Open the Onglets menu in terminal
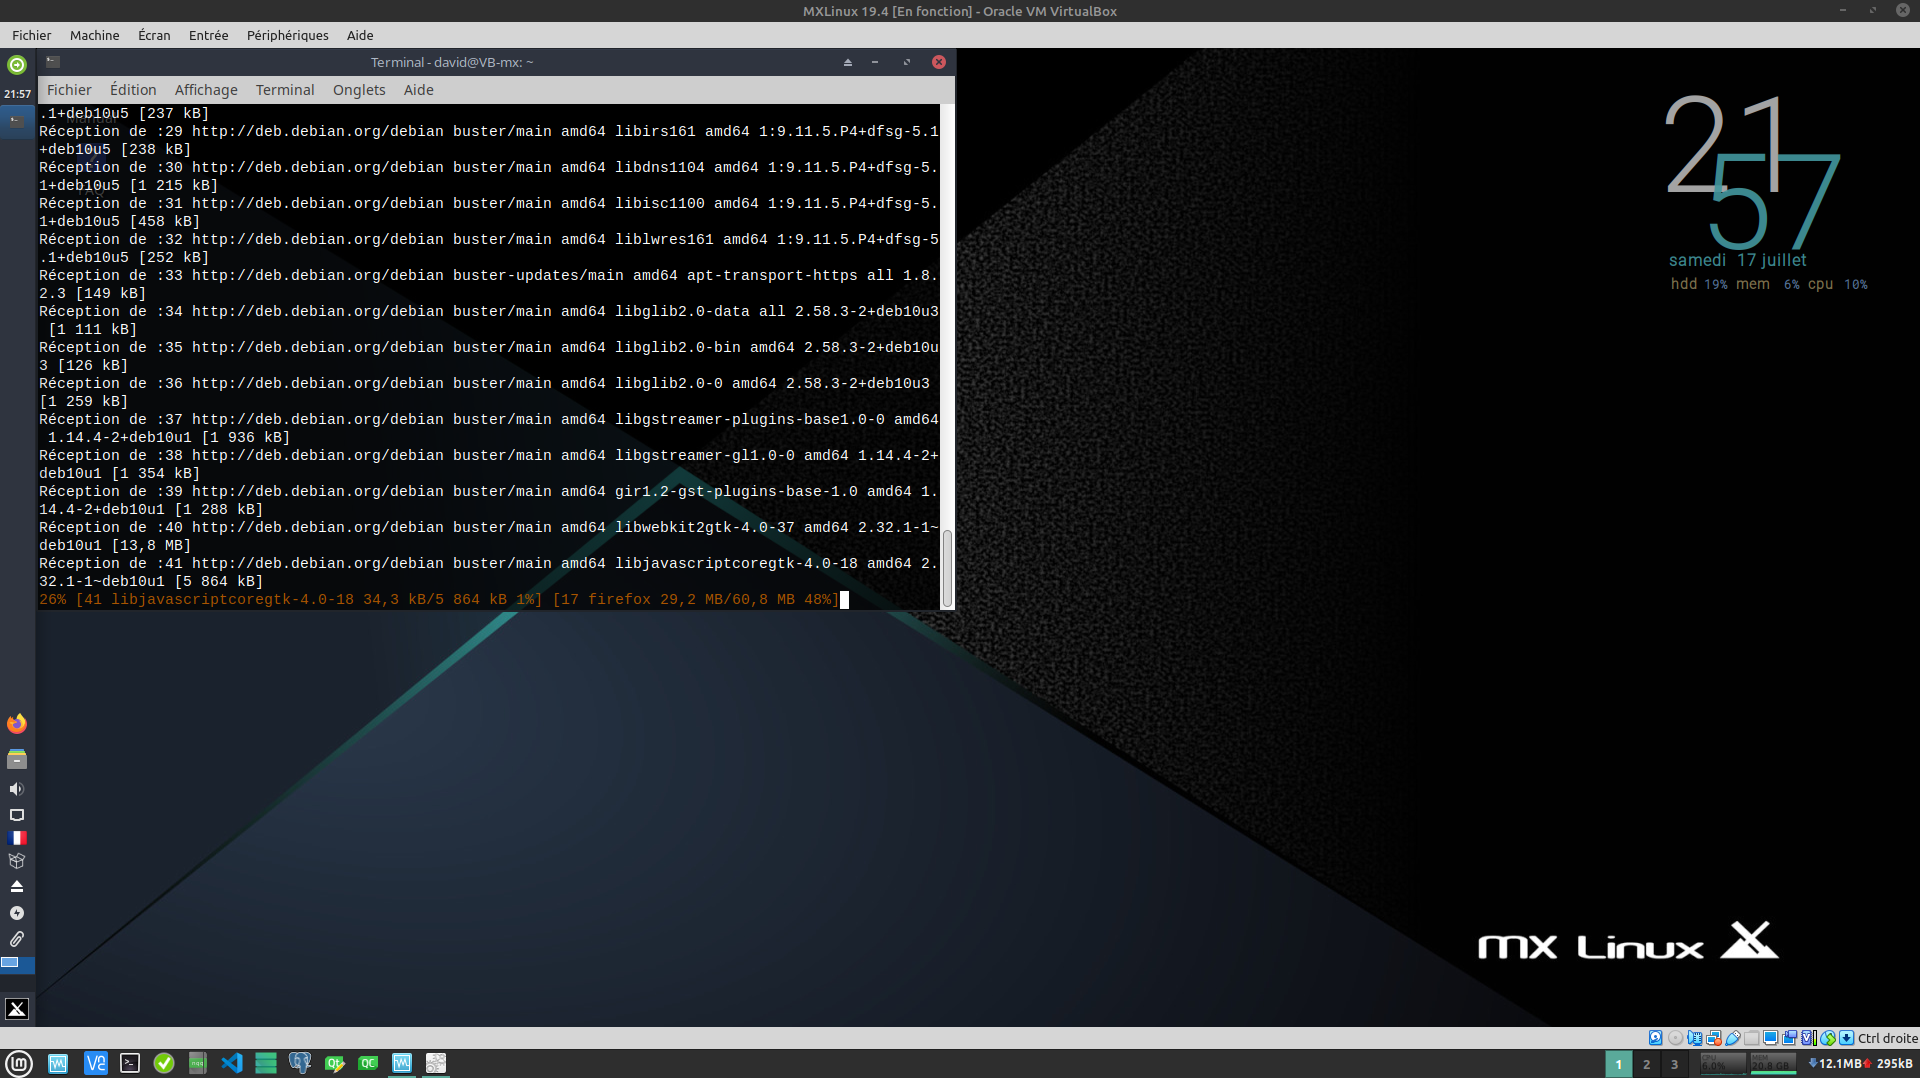This screenshot has height=1078, width=1920. [x=359, y=90]
